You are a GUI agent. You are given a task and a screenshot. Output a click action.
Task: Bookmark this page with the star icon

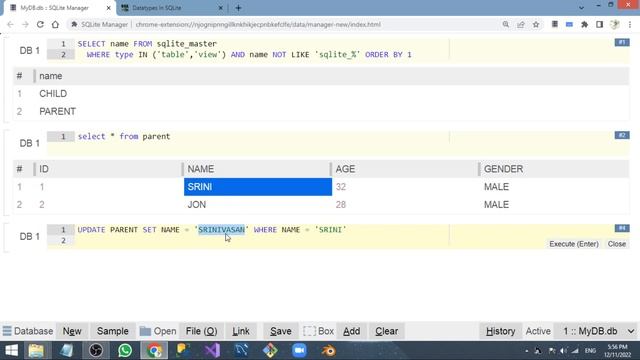click(x=536, y=24)
